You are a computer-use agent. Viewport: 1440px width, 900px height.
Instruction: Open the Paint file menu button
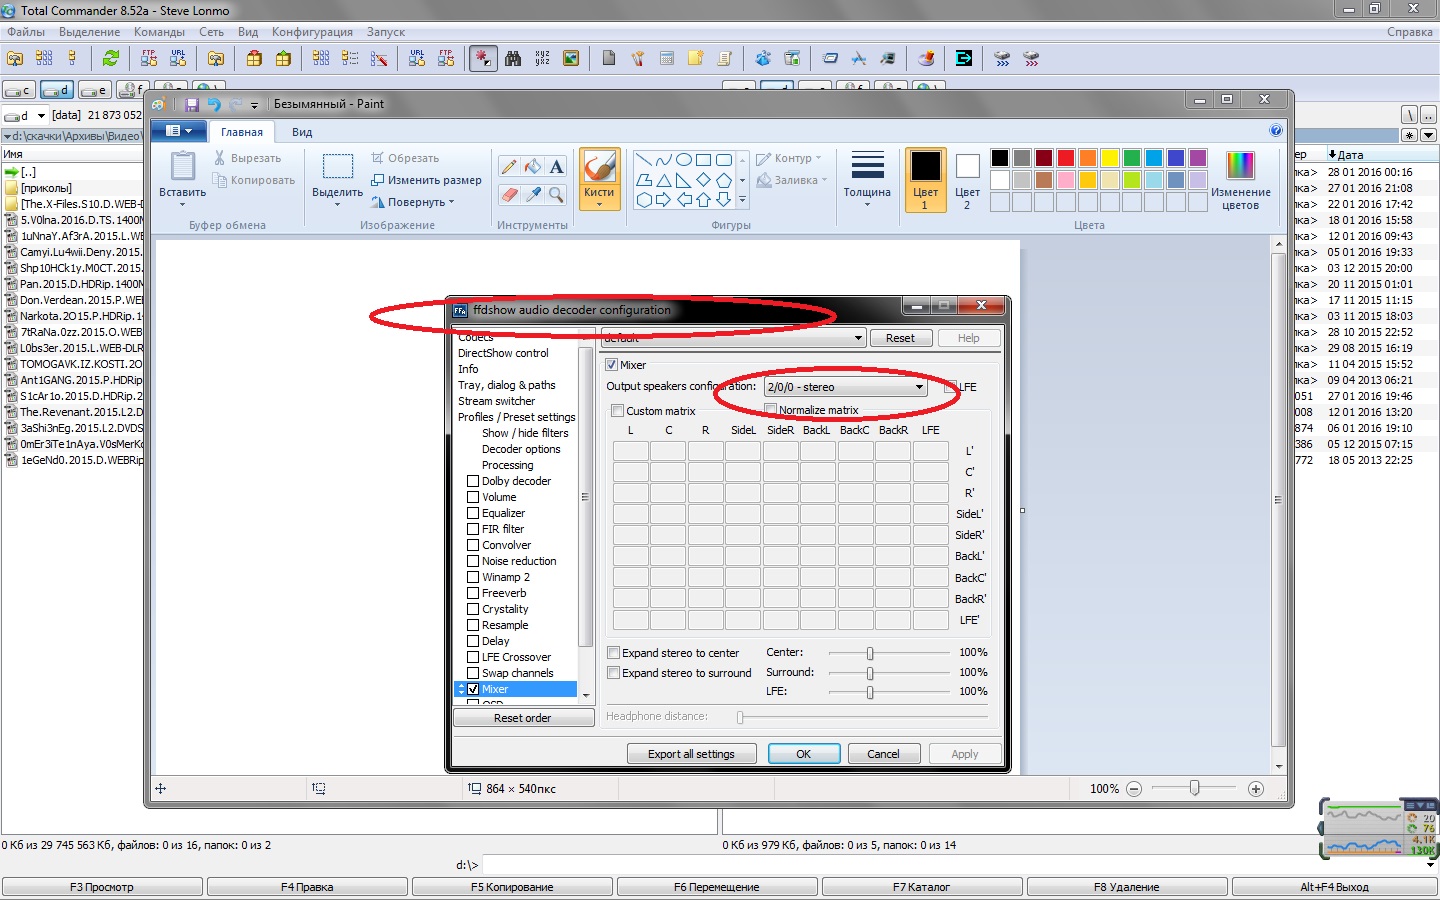click(x=179, y=131)
